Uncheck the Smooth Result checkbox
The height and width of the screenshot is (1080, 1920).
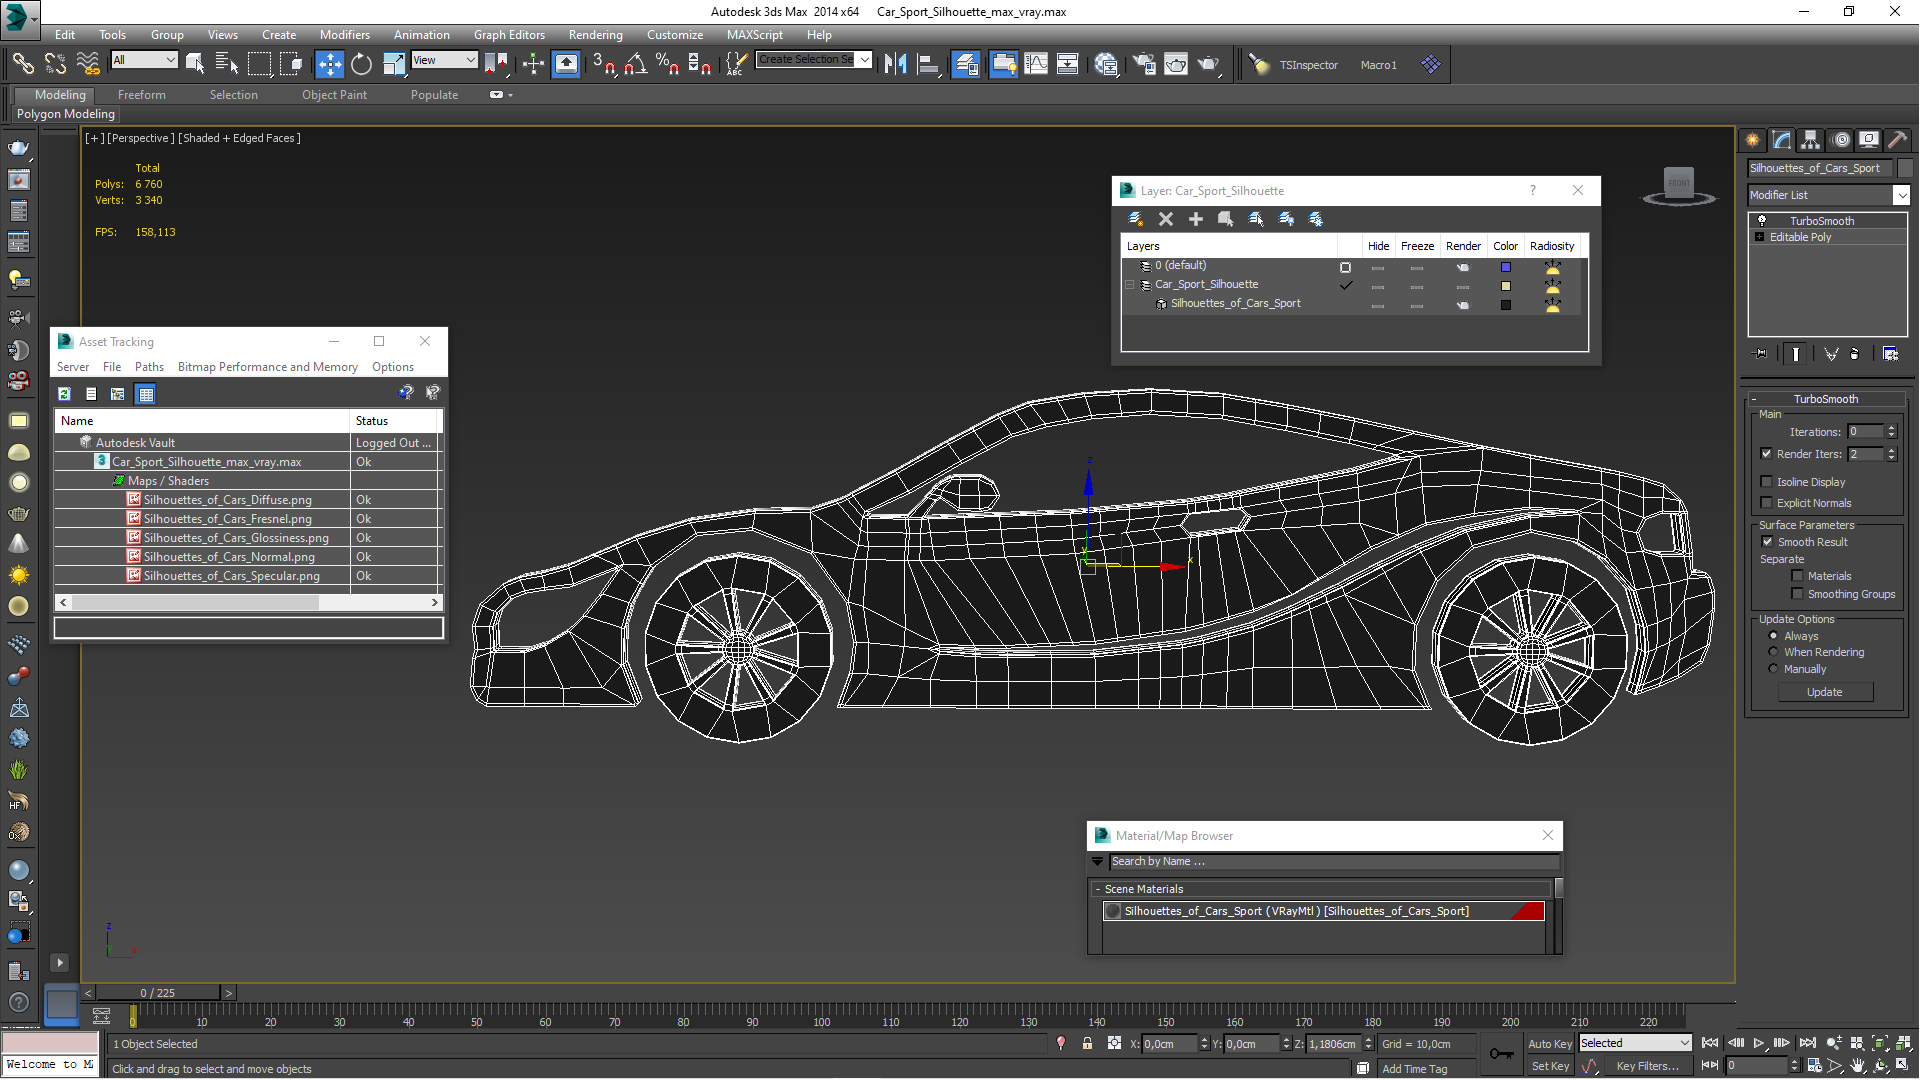1767,542
